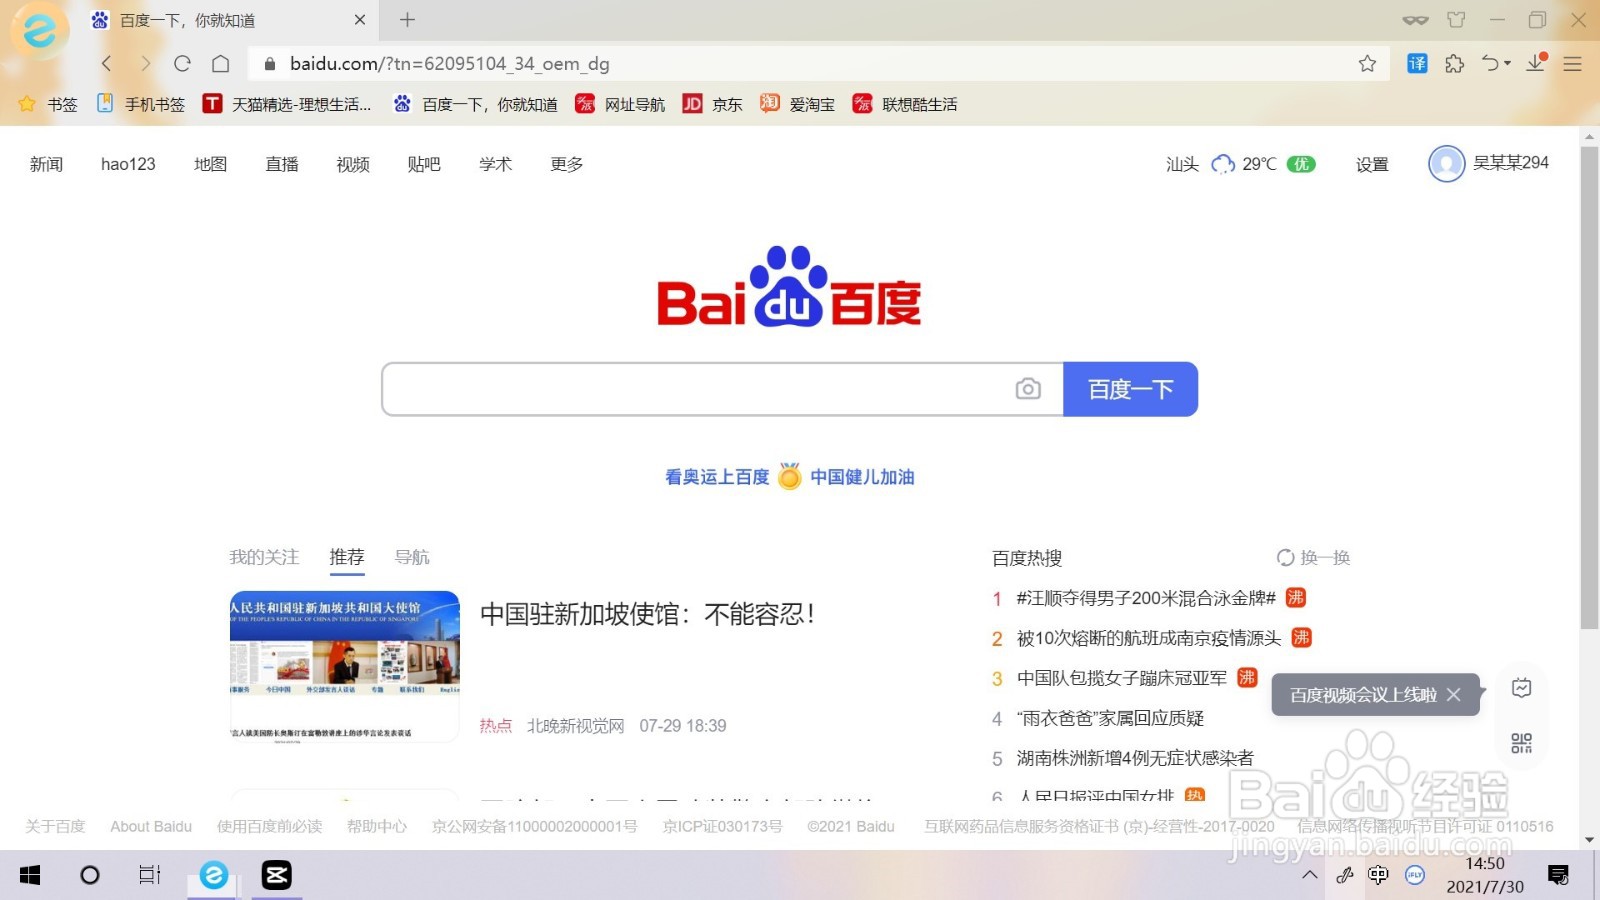Click the address bar URL

click(450, 64)
